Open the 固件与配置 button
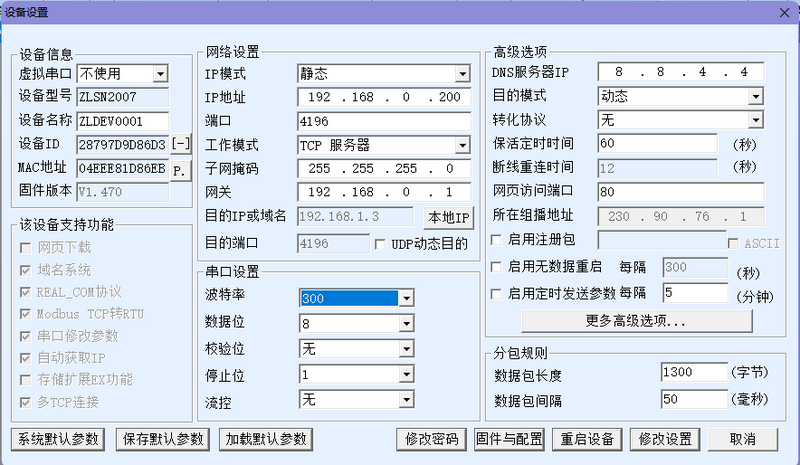The width and height of the screenshot is (800, 465). pyautogui.click(x=509, y=439)
